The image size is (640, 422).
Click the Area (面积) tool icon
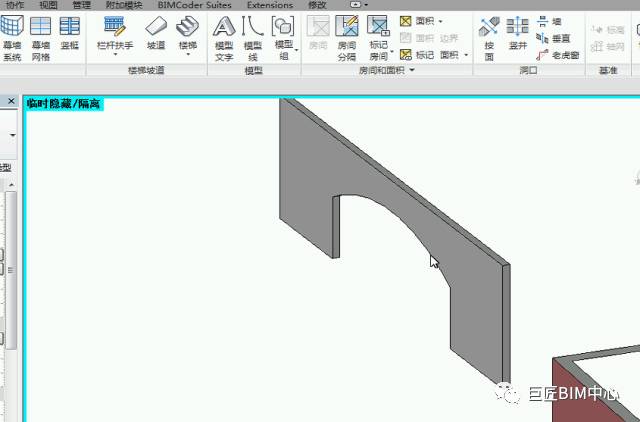point(405,21)
